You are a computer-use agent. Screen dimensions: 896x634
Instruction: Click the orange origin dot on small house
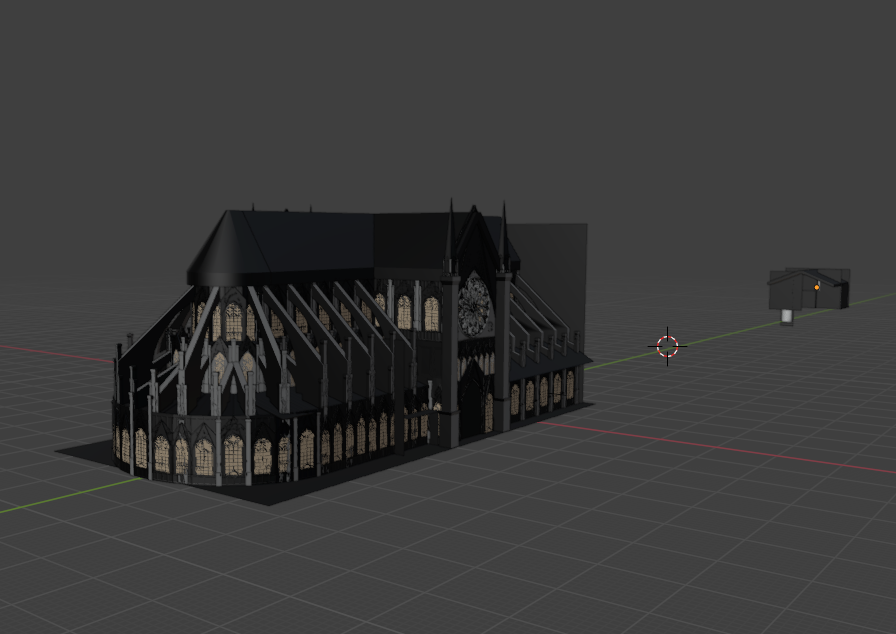pyautogui.click(x=817, y=287)
